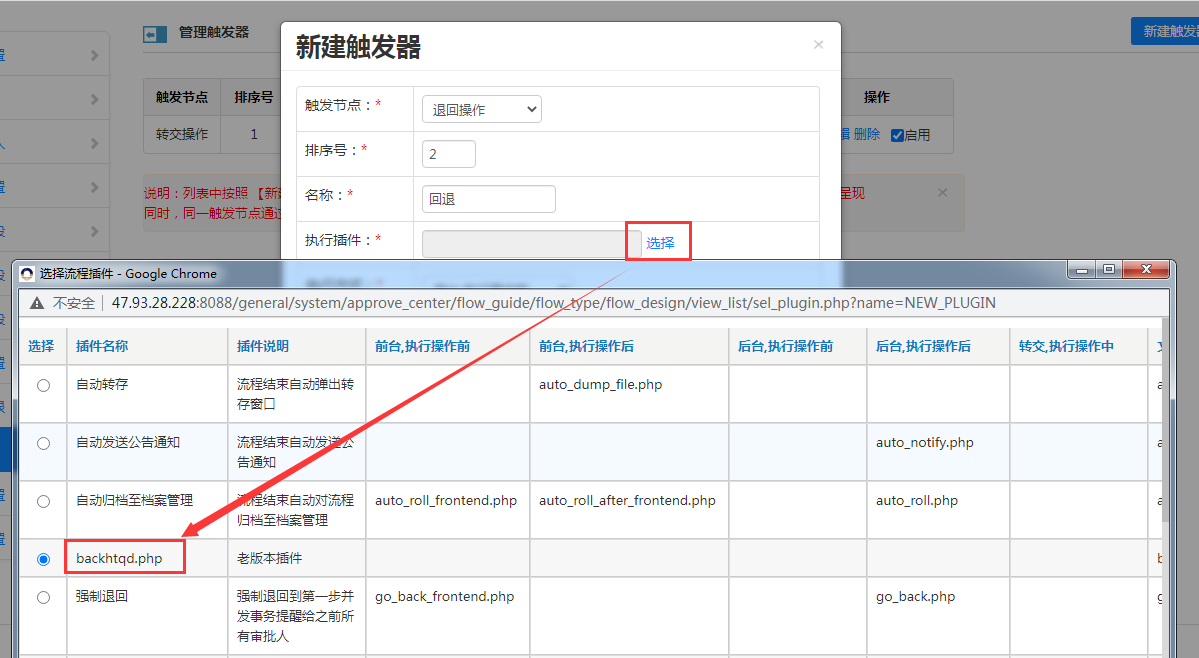The height and width of the screenshot is (658, 1199).
Task: Expand the third sidebar menu chevron
Action: click(x=94, y=144)
